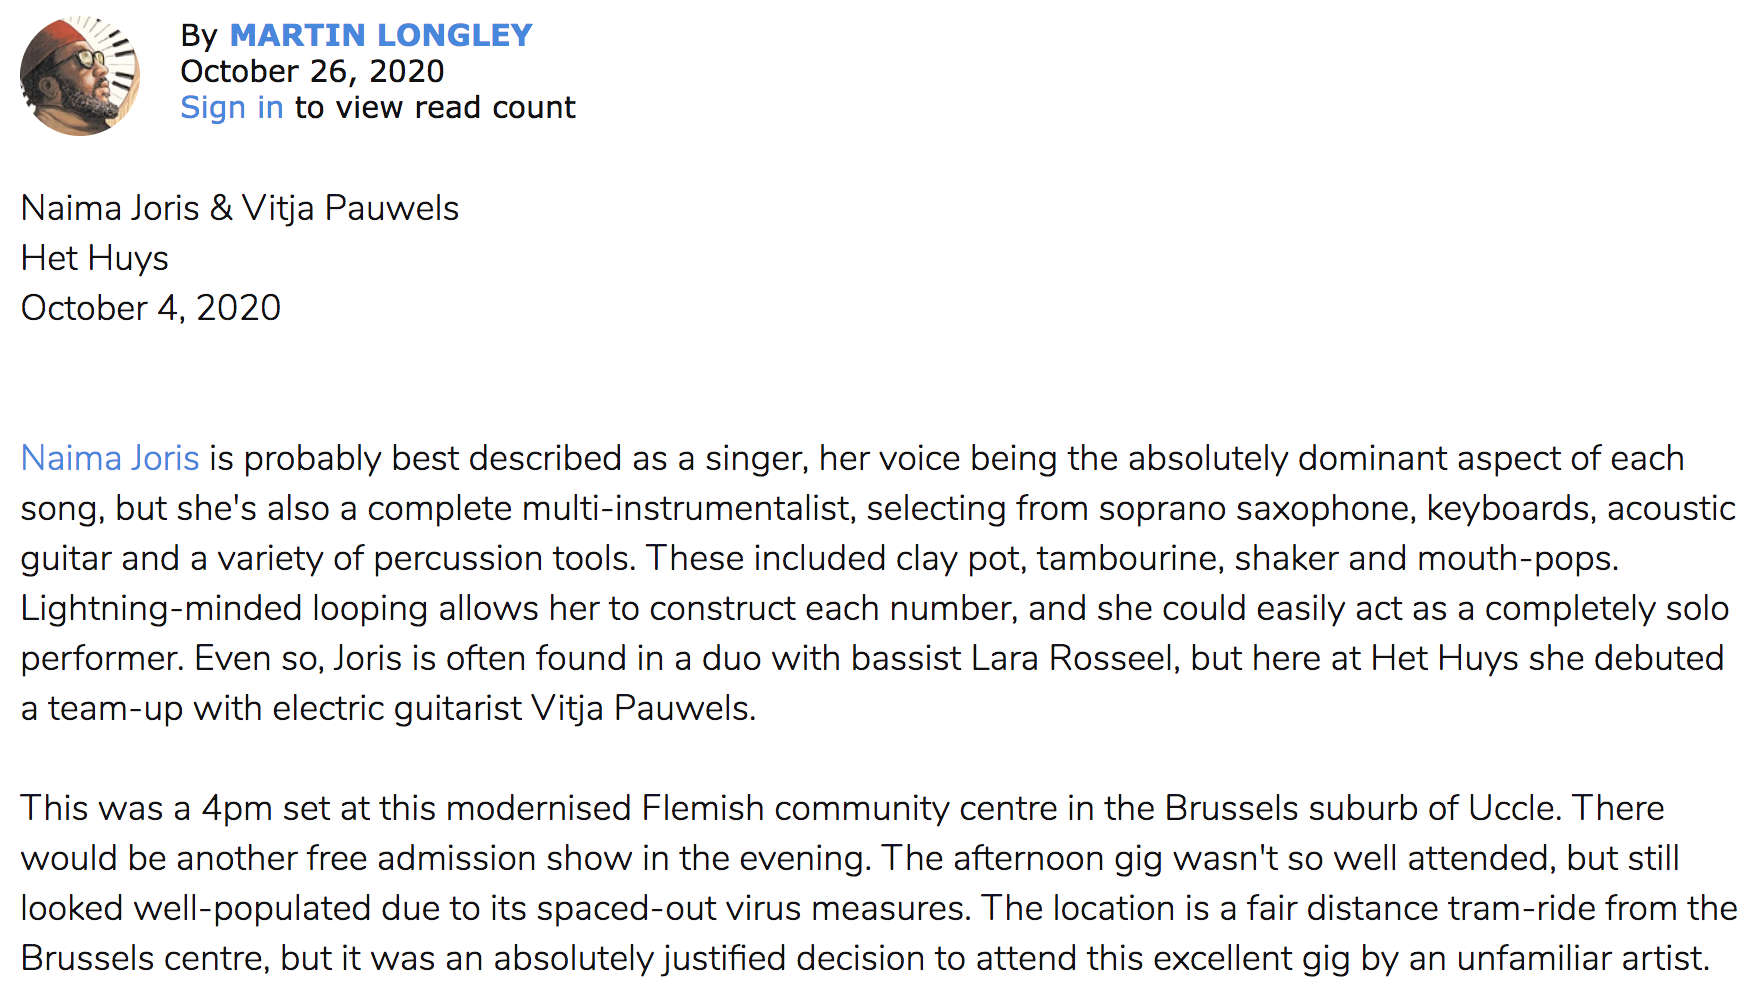Click 'Vitja Pauwels.' ending the first paragraph
This screenshot has width=1760, height=994.
[x=644, y=708]
